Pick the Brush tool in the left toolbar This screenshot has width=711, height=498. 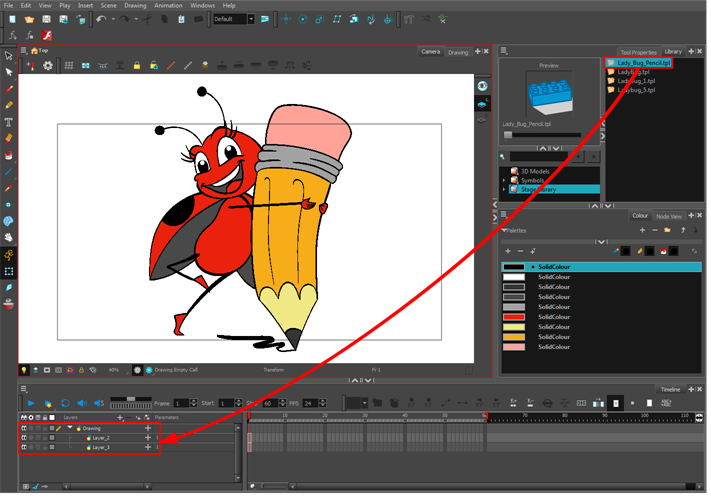point(9,89)
